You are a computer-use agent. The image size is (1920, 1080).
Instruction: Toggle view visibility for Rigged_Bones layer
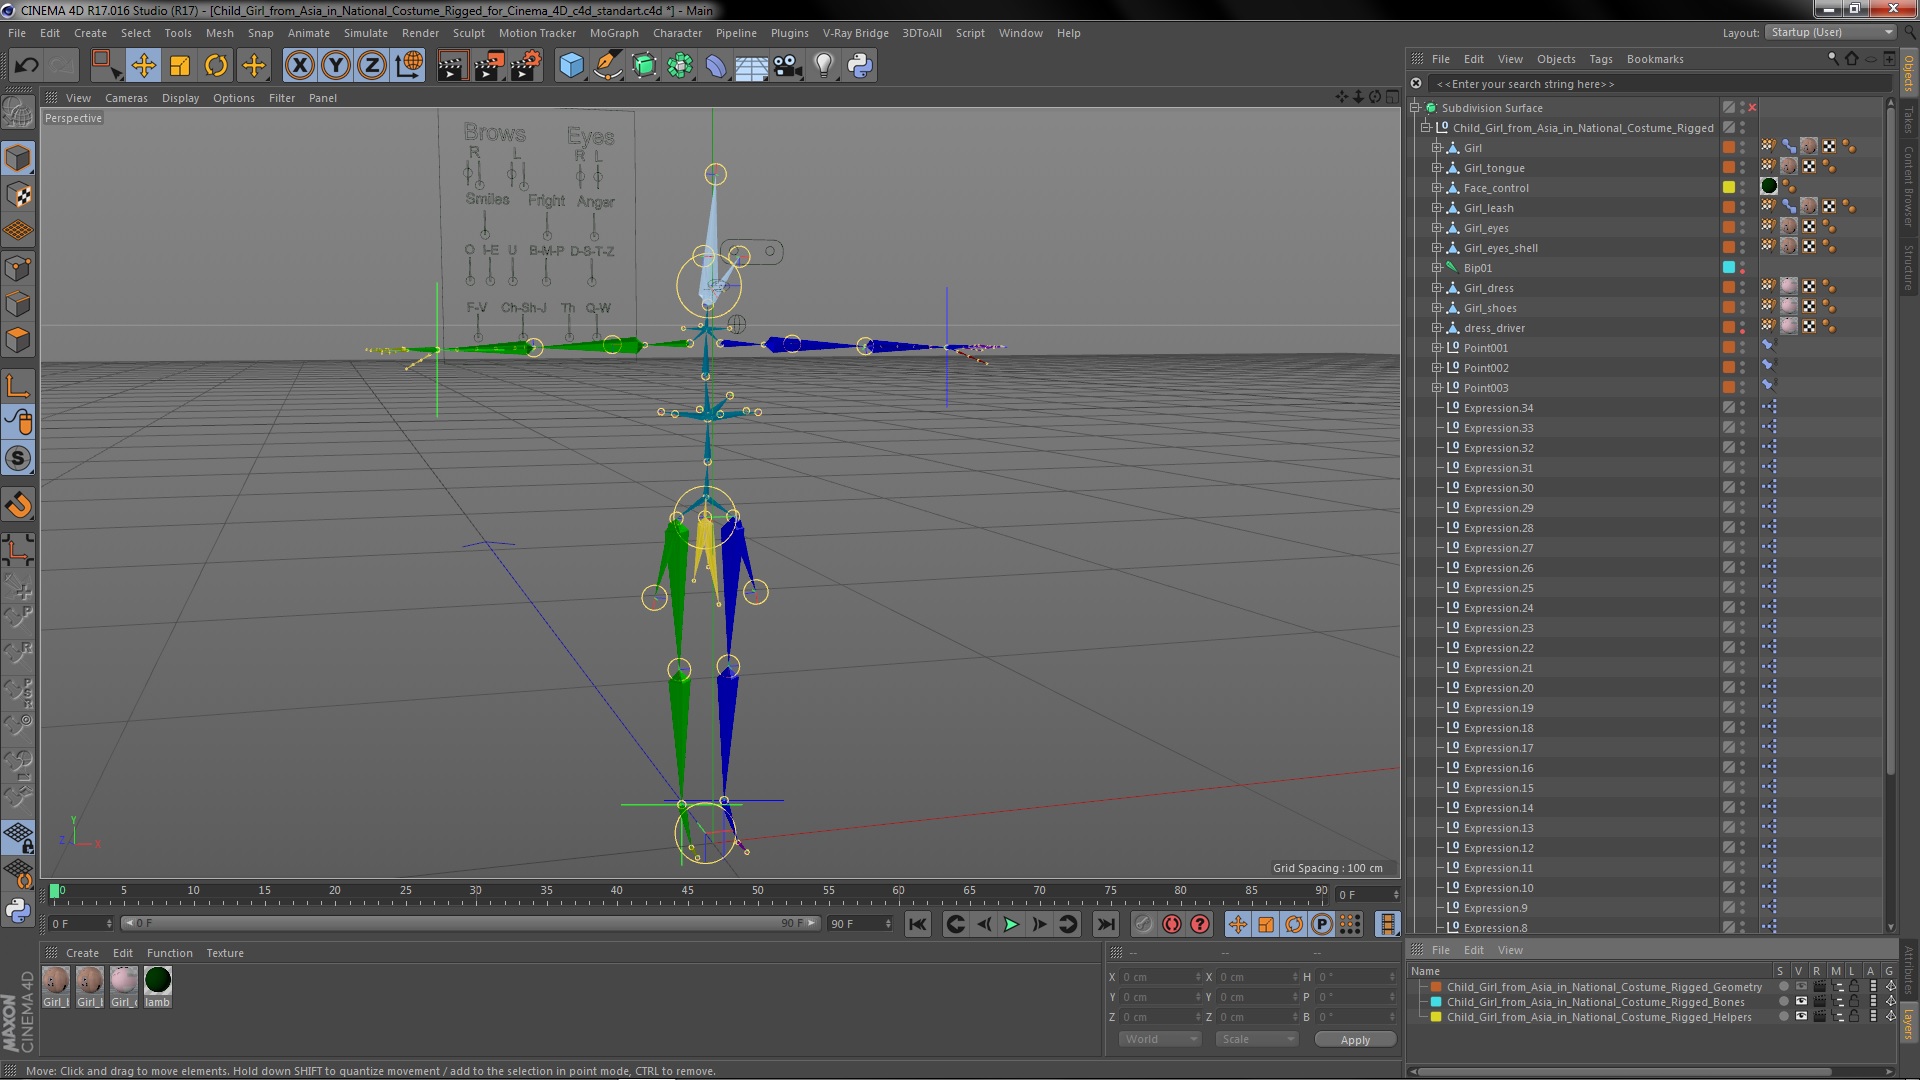click(x=1801, y=1002)
